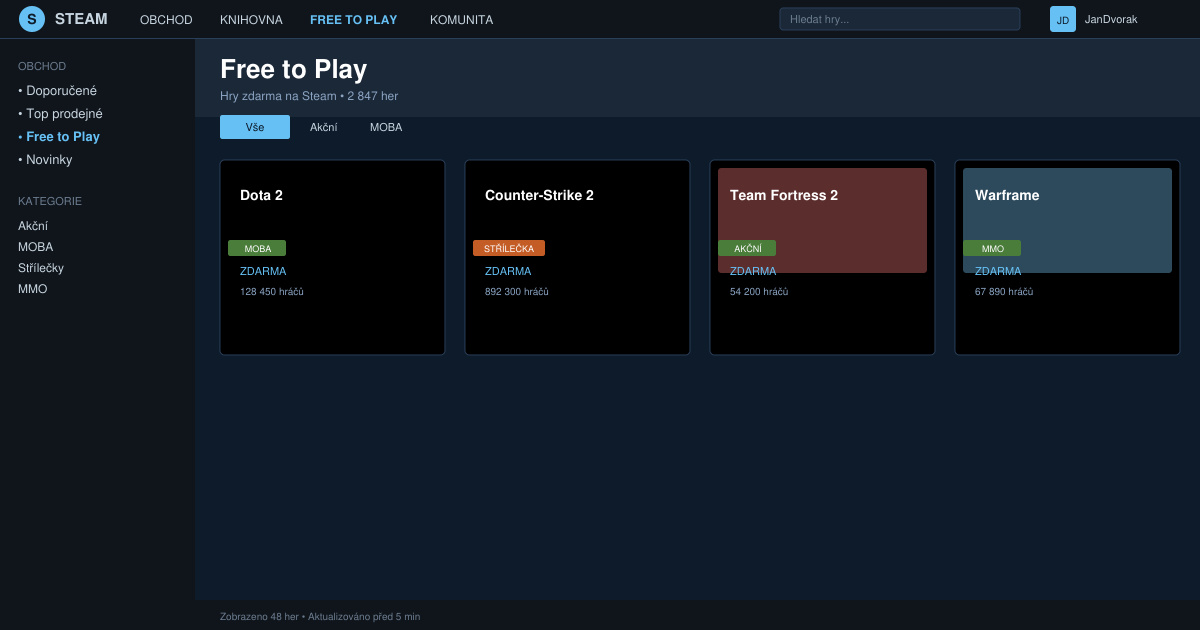Go to KNIHOVNA in the top navigation
This screenshot has height=630, width=1200.
click(x=251, y=20)
